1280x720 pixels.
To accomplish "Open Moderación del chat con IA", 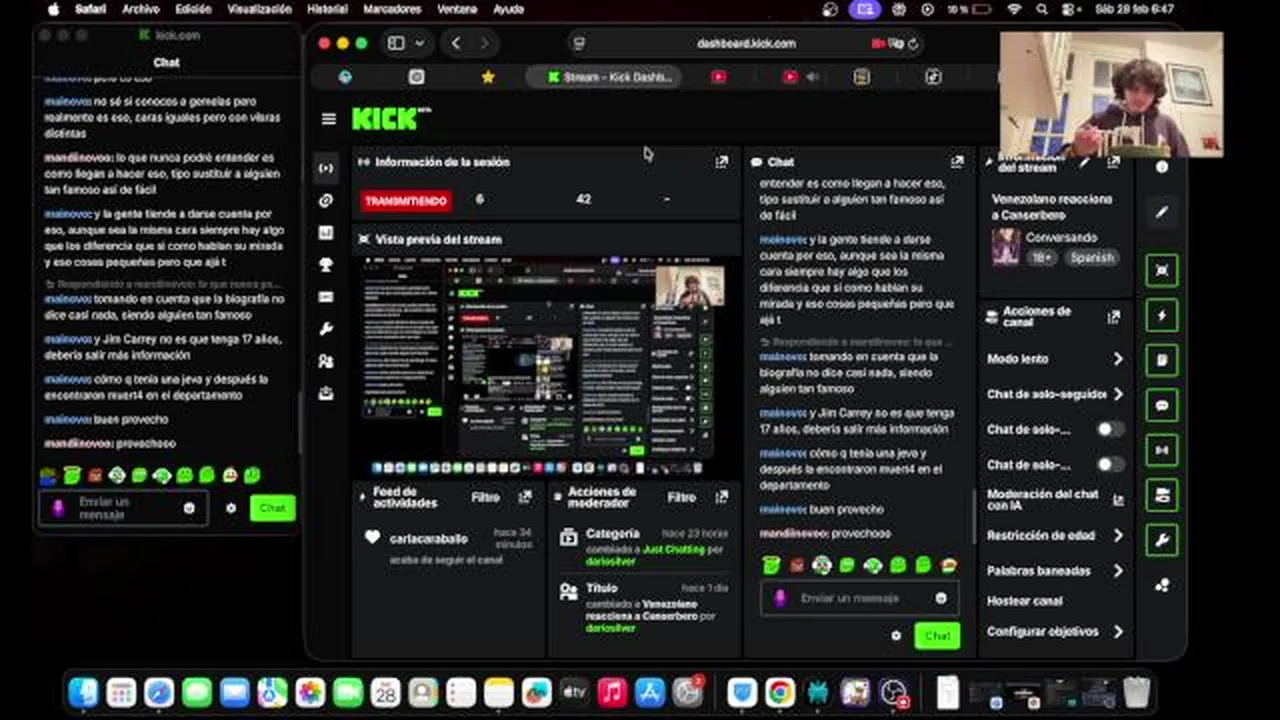I will coord(1055,499).
